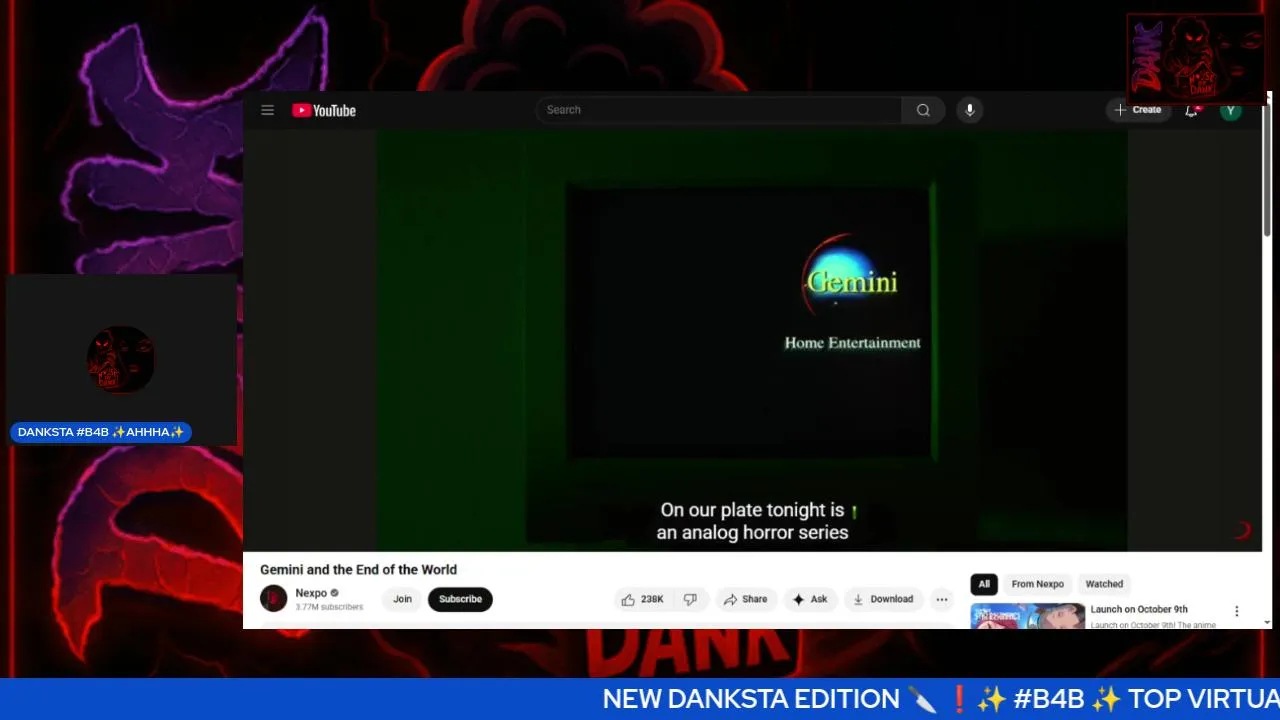The width and height of the screenshot is (1280, 720).
Task: Open the Nexpo channel avatar
Action: coord(273,599)
